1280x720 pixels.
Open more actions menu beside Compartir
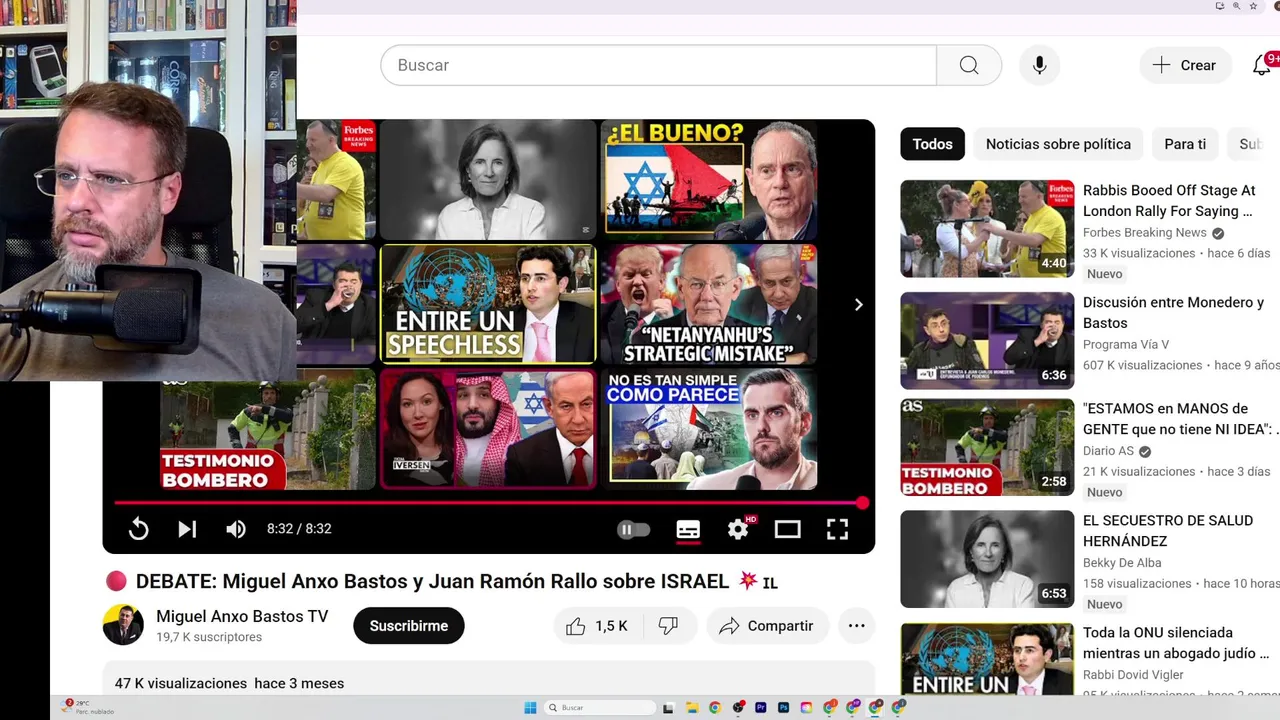(857, 626)
